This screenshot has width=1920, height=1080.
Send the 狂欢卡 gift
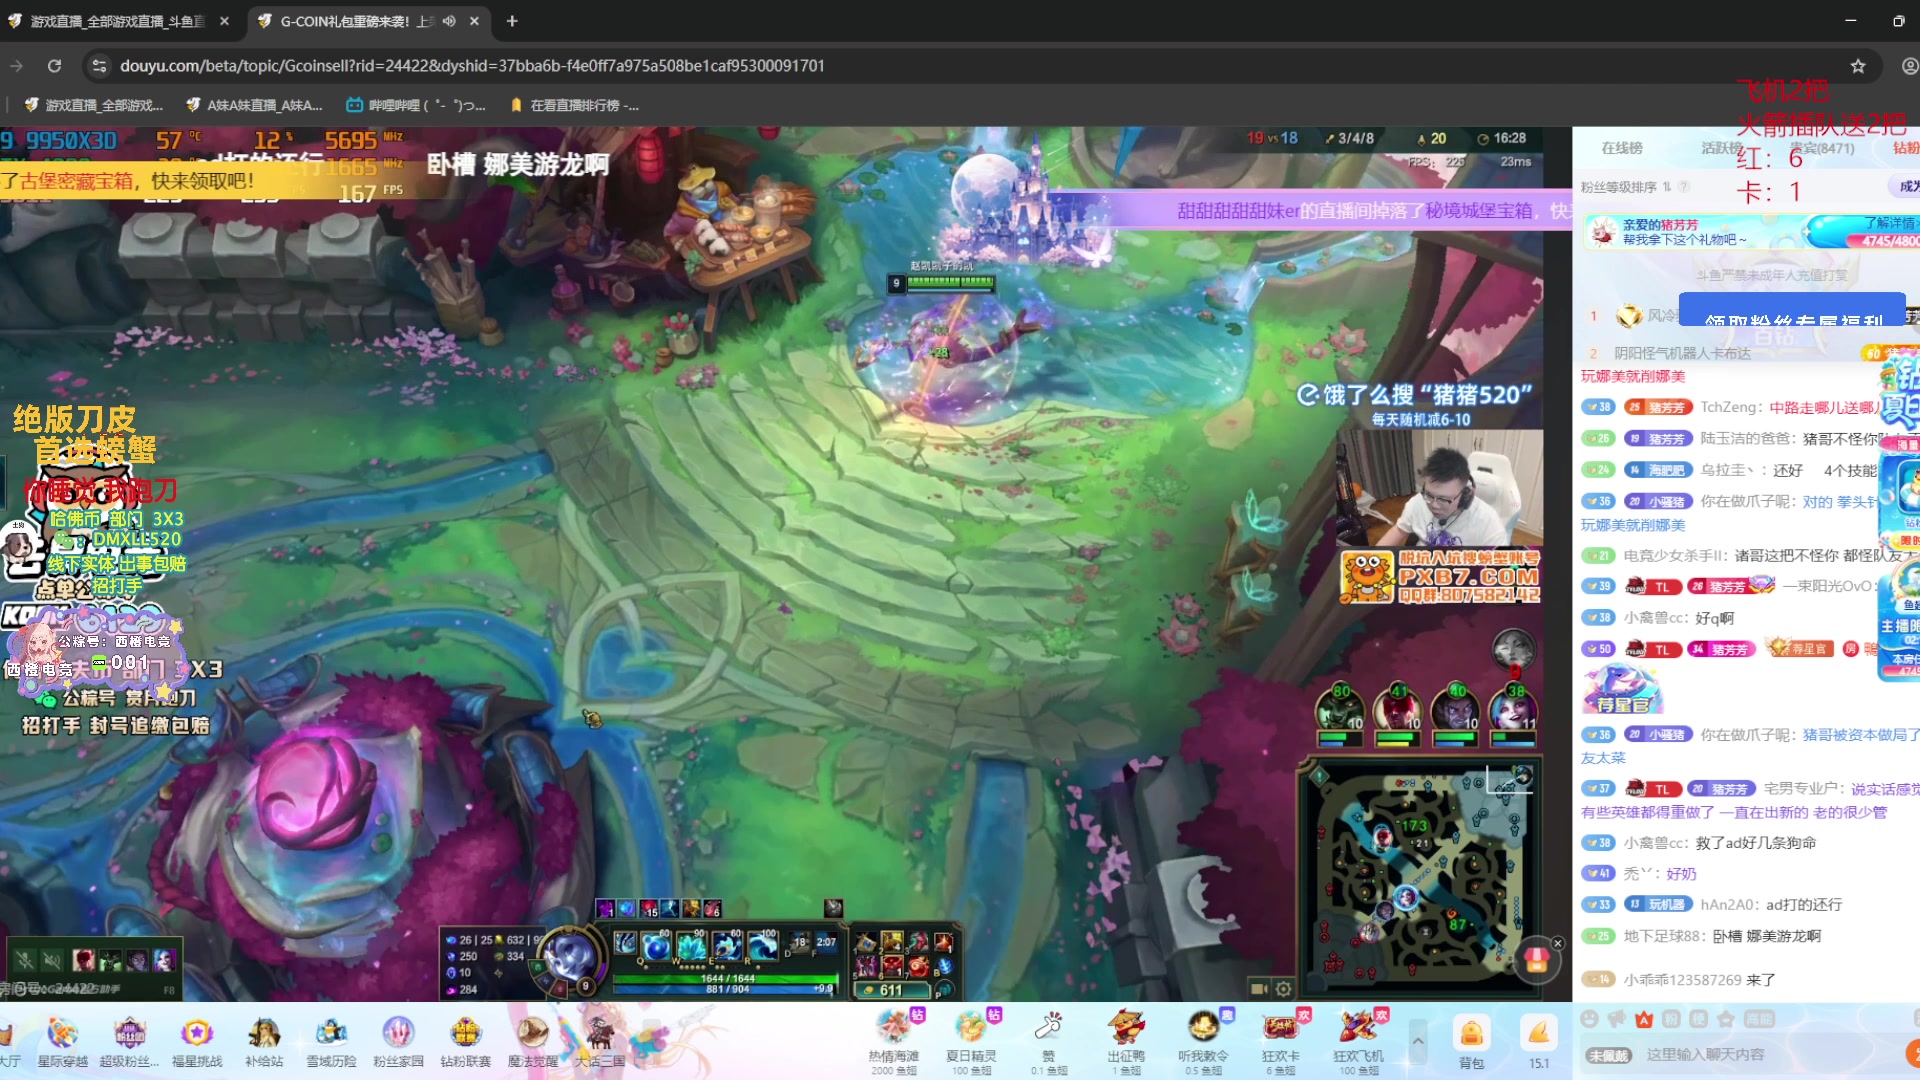(1281, 1042)
